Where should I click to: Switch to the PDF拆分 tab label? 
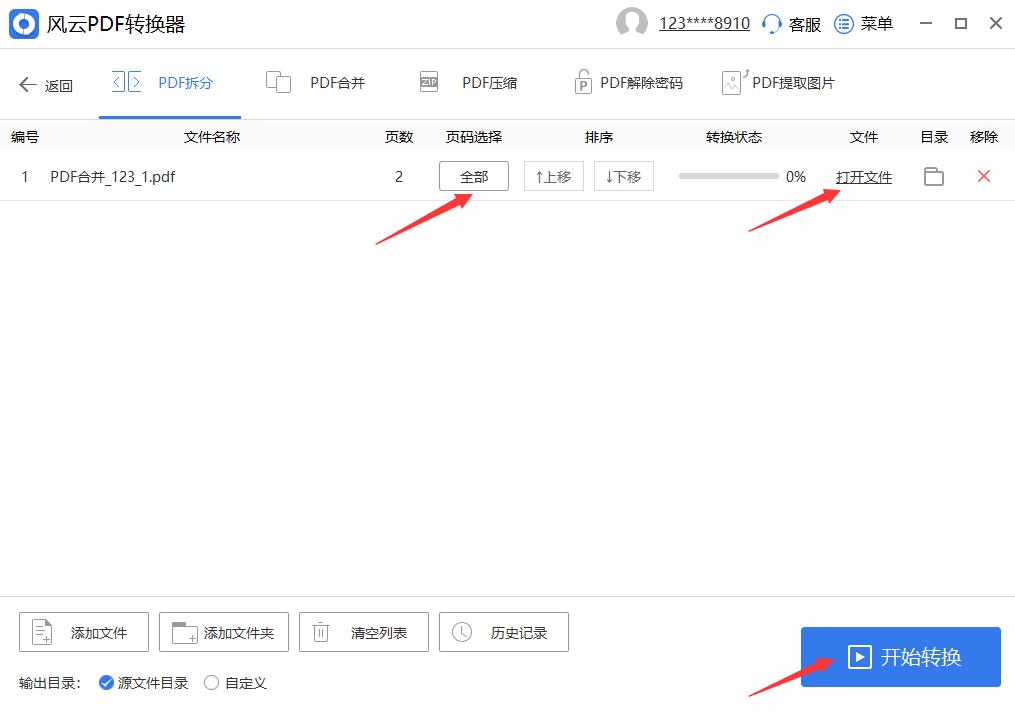click(185, 83)
